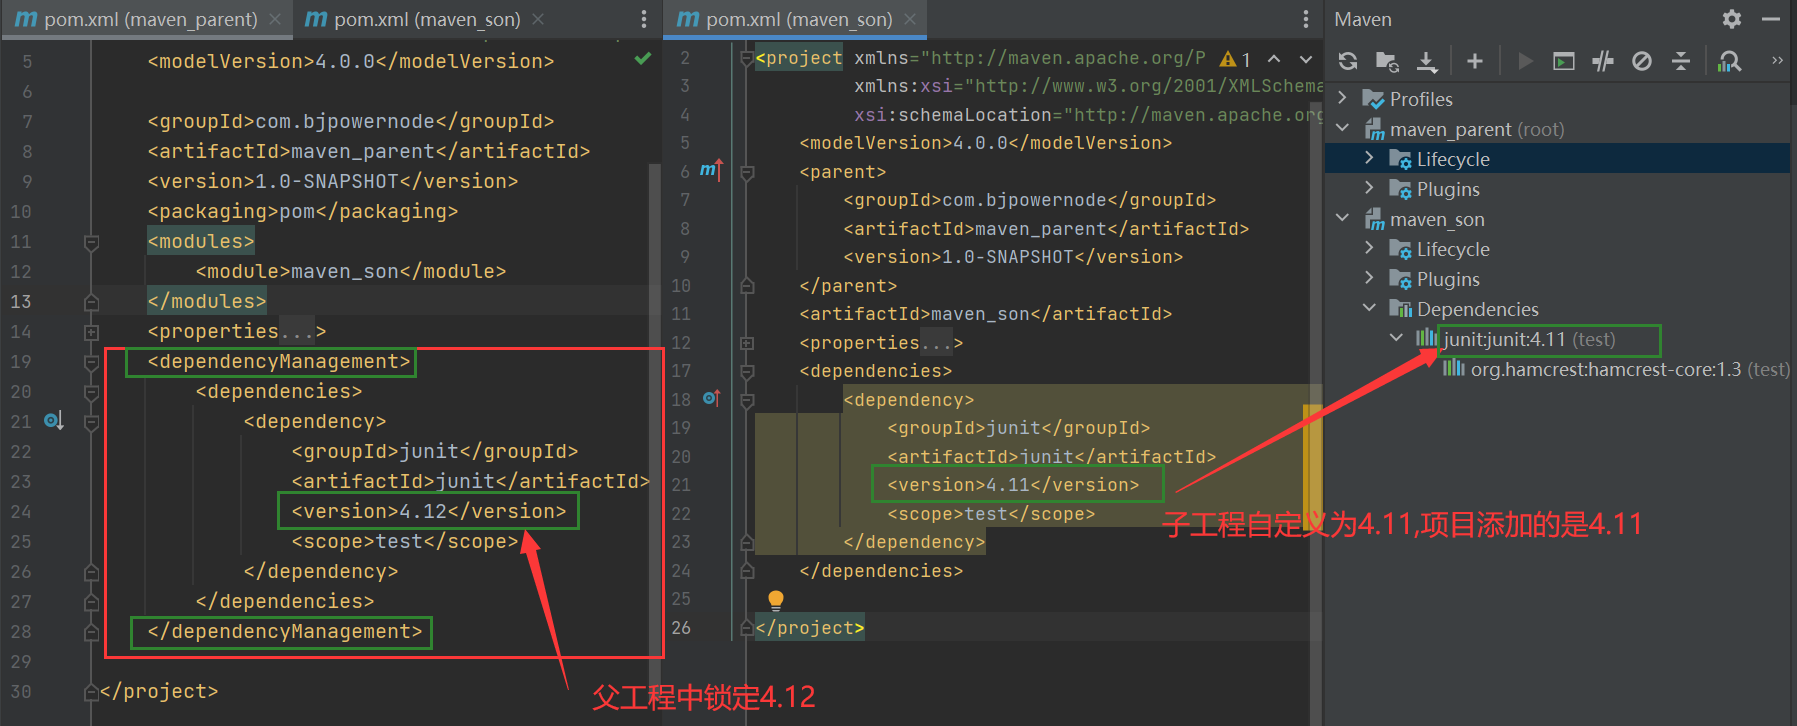Unfold collapsed properties in son pom
This screenshot has width=1797, height=726.
pyautogui.click(x=747, y=343)
